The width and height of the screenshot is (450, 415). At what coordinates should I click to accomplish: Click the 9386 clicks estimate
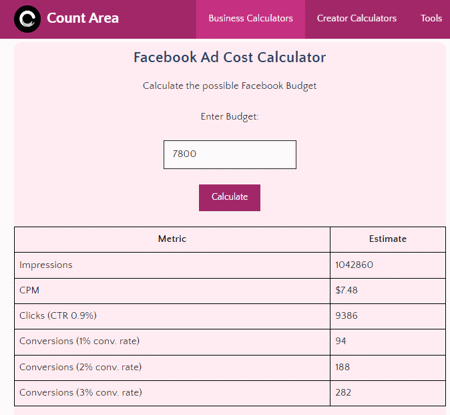tap(346, 316)
